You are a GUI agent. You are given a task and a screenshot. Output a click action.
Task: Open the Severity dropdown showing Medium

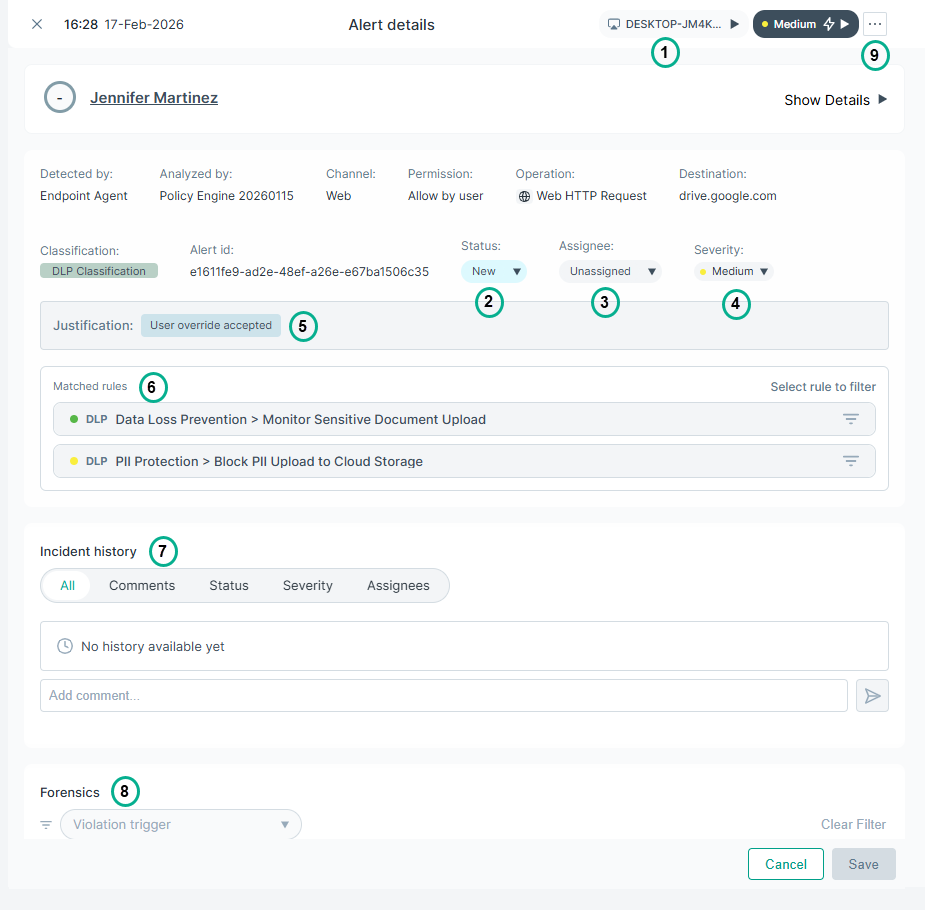tap(734, 271)
